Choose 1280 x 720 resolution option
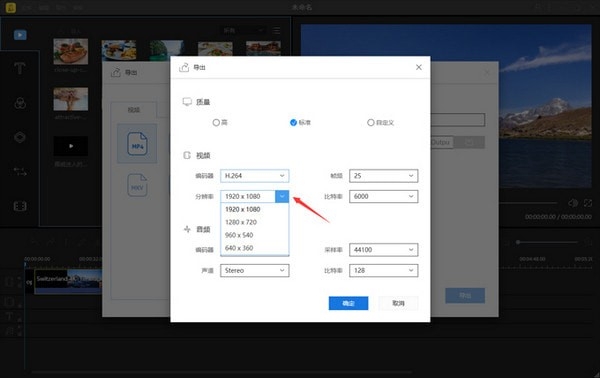The width and height of the screenshot is (600, 378). [x=254, y=222]
